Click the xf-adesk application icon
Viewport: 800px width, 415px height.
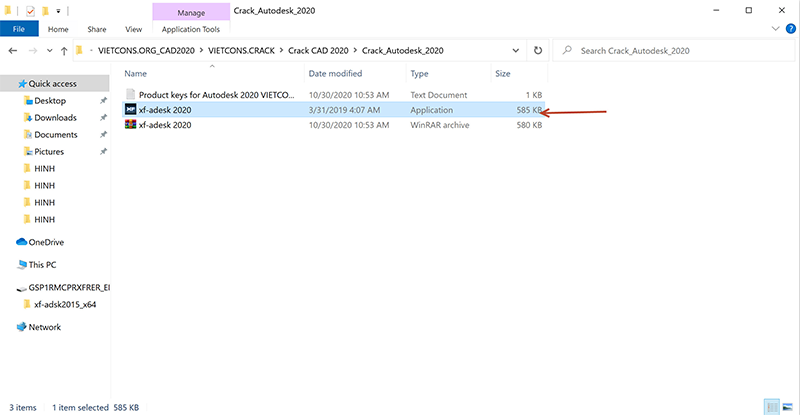pyautogui.click(x=131, y=109)
